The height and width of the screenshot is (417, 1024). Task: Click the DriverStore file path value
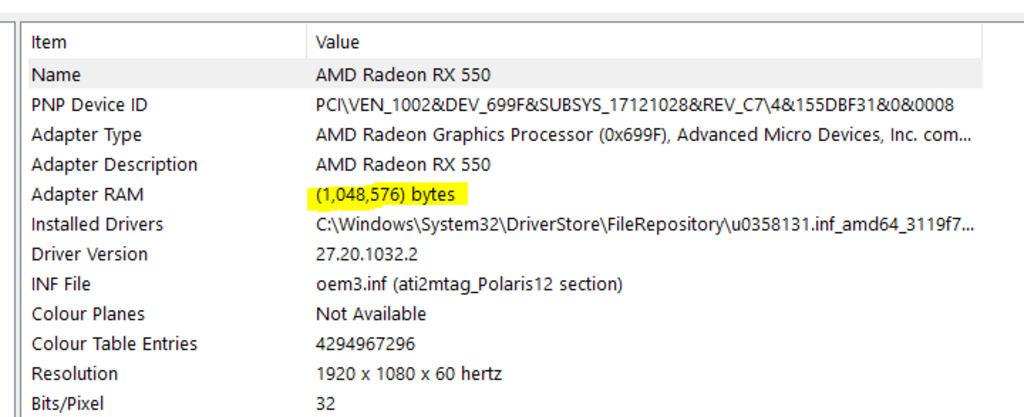644,225
